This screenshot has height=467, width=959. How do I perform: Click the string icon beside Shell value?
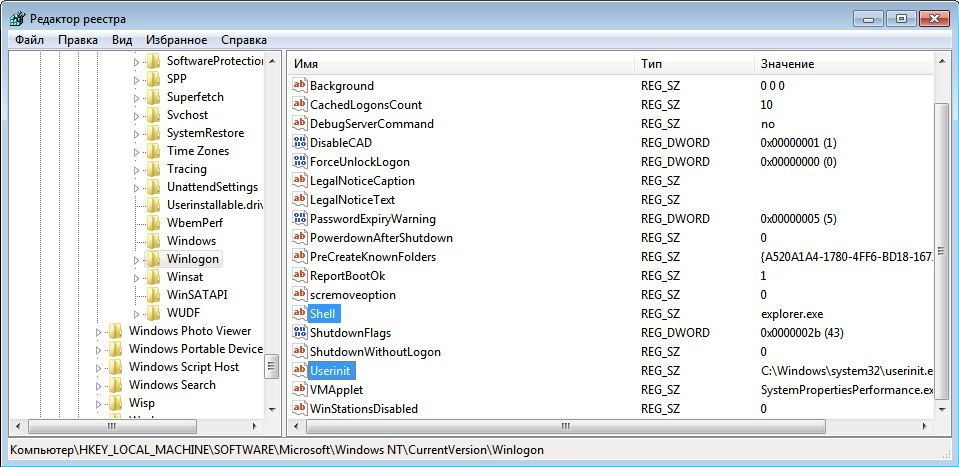(x=299, y=314)
